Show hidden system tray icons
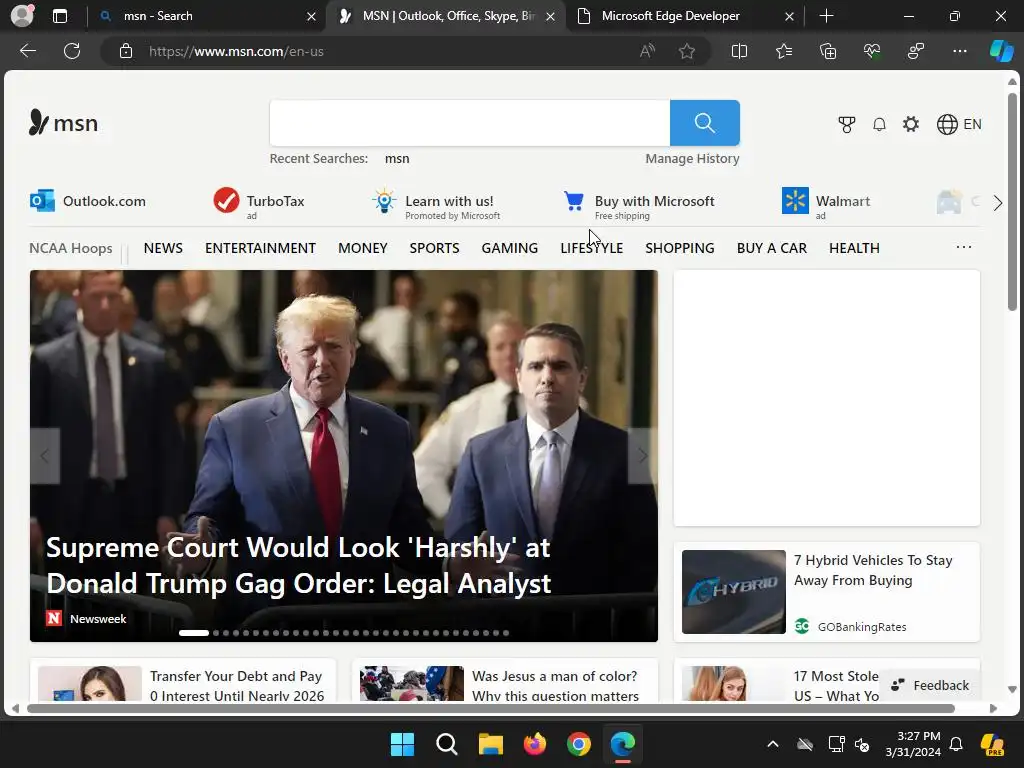Image resolution: width=1024 pixels, height=768 pixels. pos(773,744)
